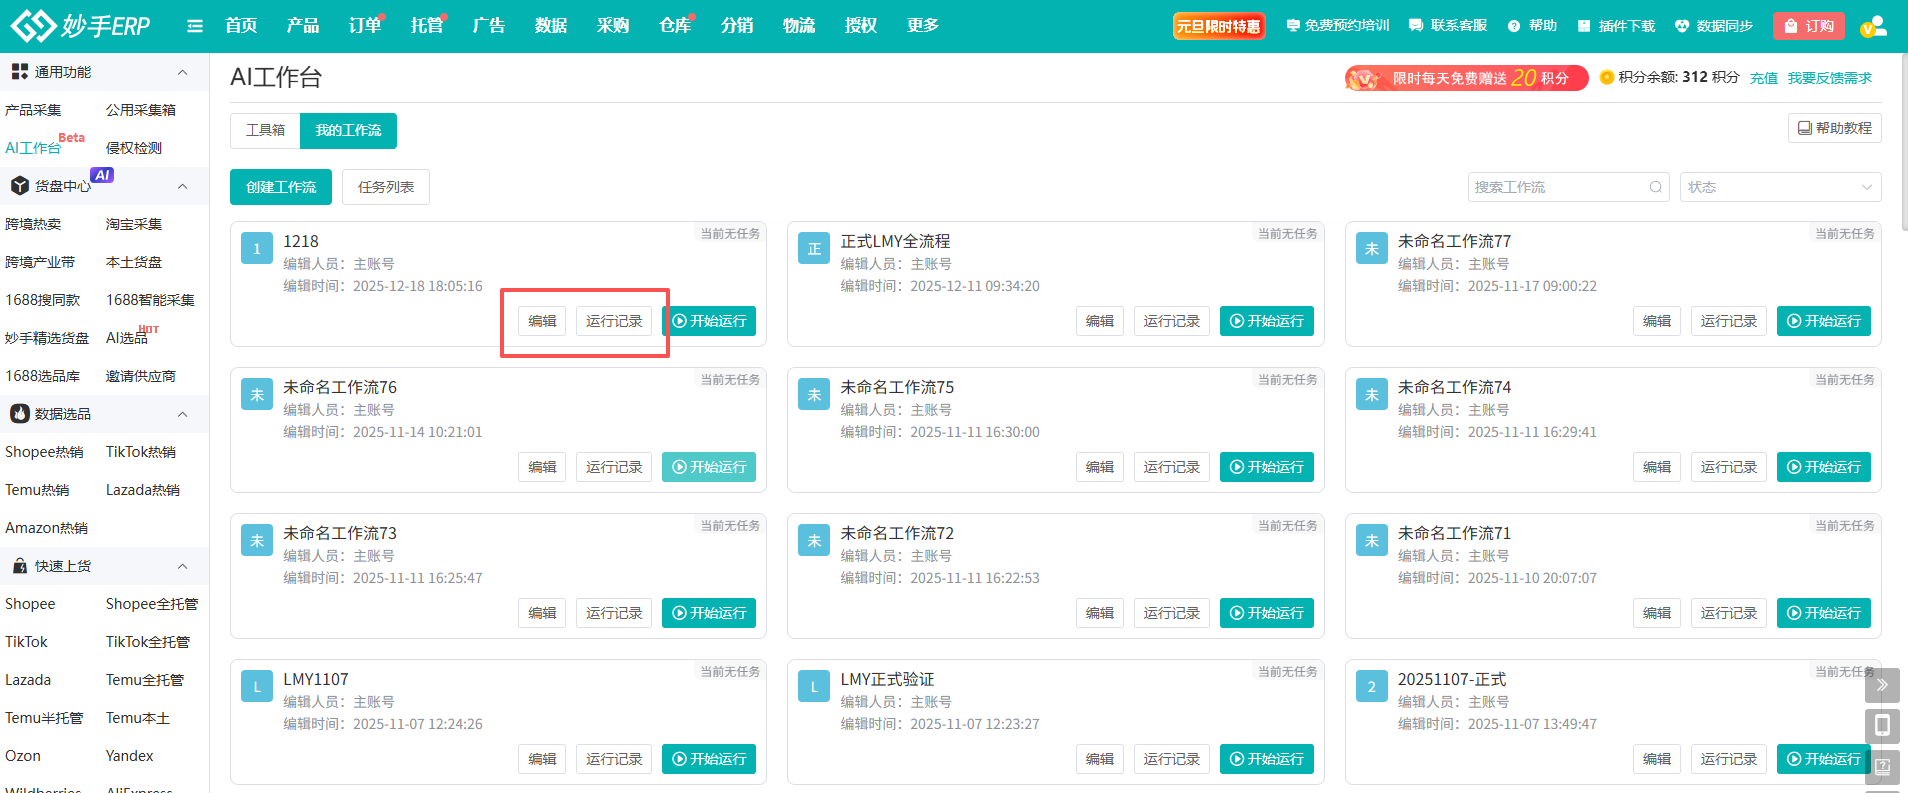Open TikTok热销 in the sidebar
This screenshot has height=793, width=1908.
141,452
